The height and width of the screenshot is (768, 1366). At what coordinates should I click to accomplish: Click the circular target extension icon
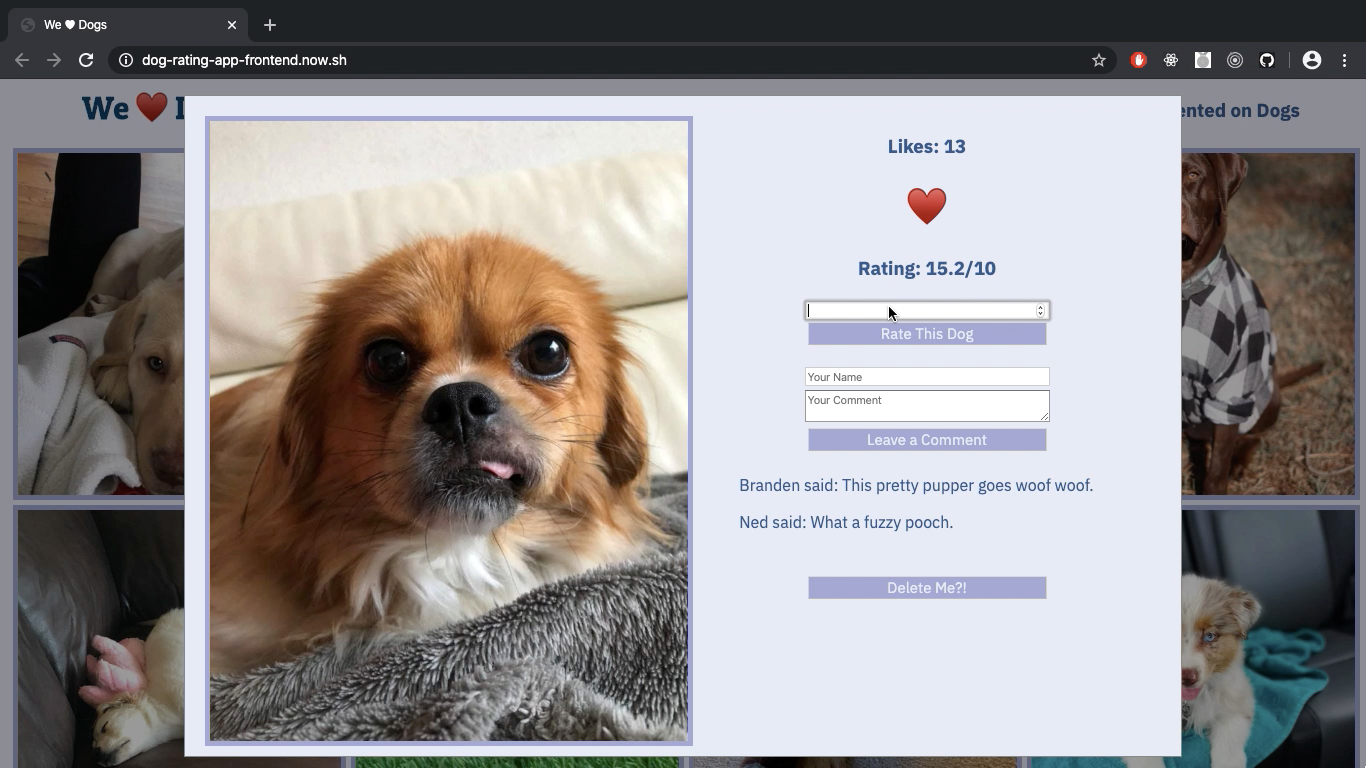1234,60
